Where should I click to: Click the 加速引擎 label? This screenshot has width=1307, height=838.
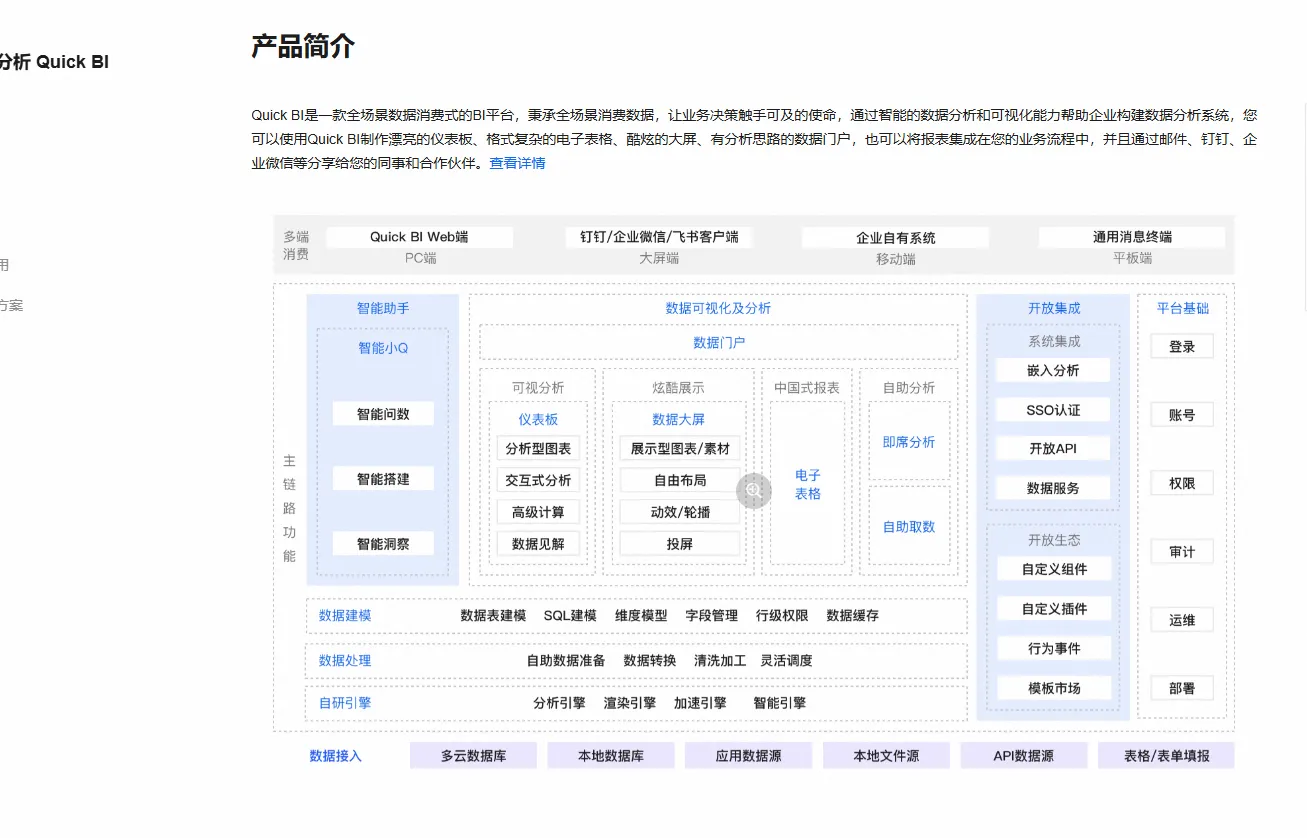pos(700,703)
